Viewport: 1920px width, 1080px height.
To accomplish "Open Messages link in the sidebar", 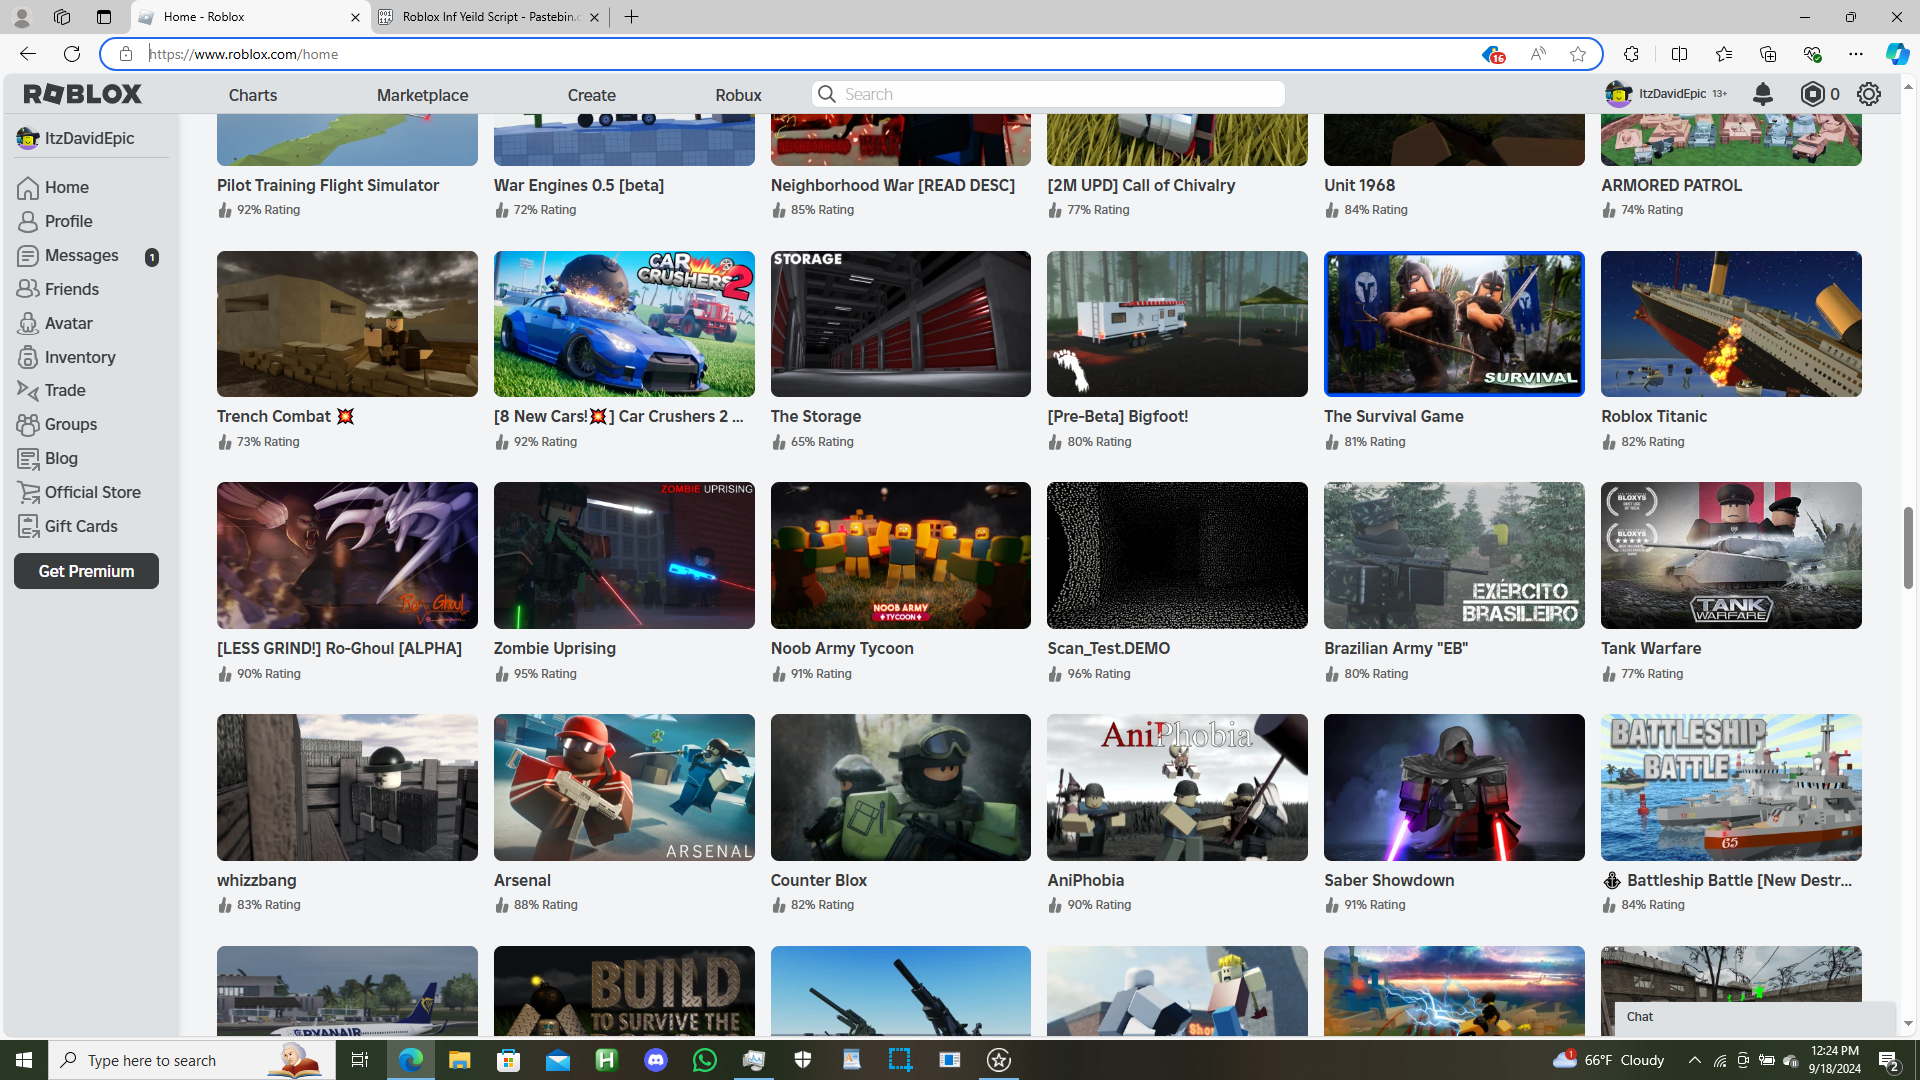I will point(81,255).
